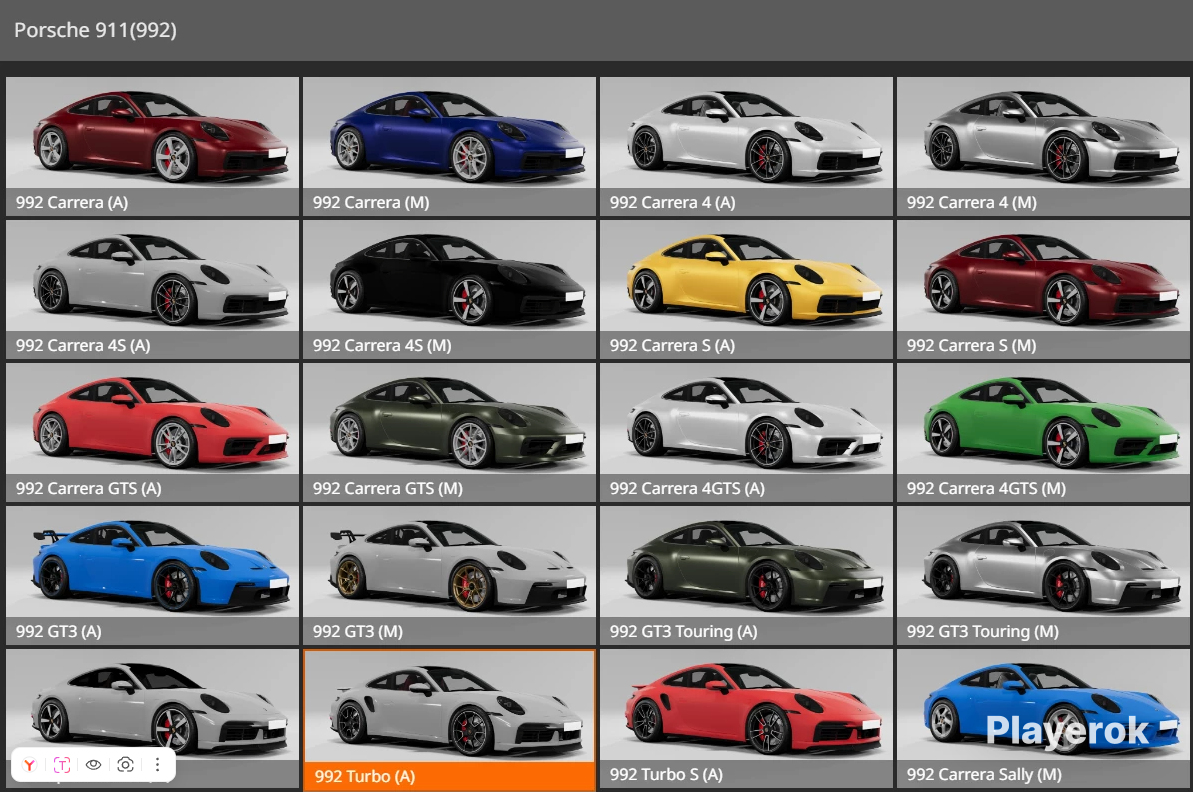This screenshot has height=792, width=1193.
Task: Click the Yandex logo icon in floating toolbar
Action: (x=31, y=765)
